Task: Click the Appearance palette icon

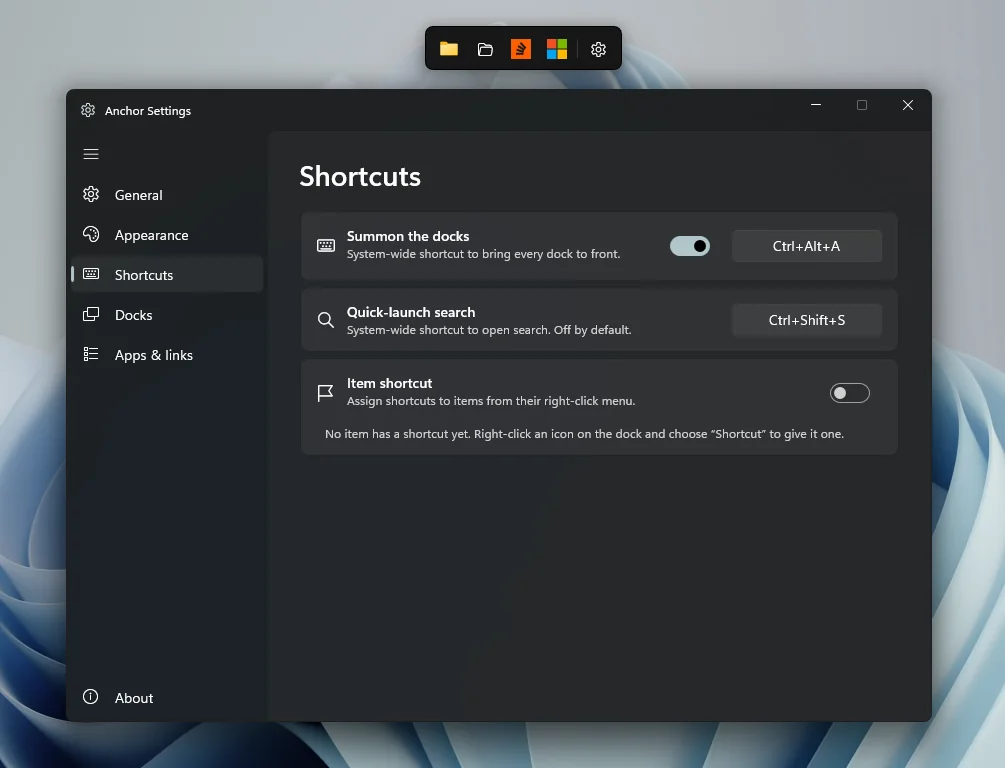Action: click(91, 235)
